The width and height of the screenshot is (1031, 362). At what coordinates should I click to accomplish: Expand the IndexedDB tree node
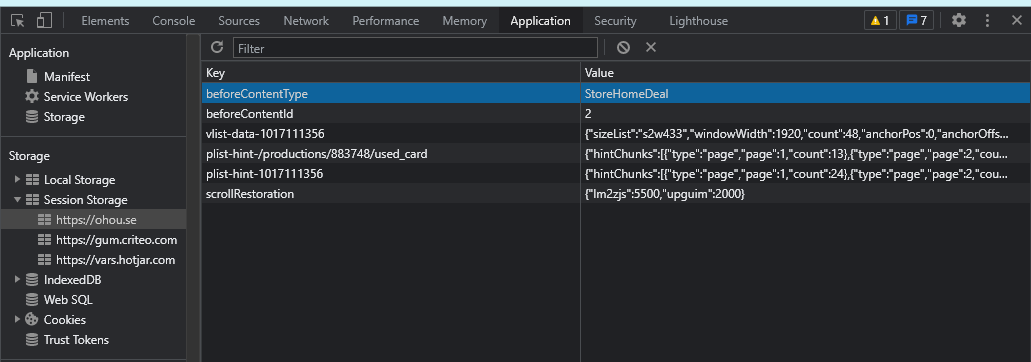[x=17, y=280]
